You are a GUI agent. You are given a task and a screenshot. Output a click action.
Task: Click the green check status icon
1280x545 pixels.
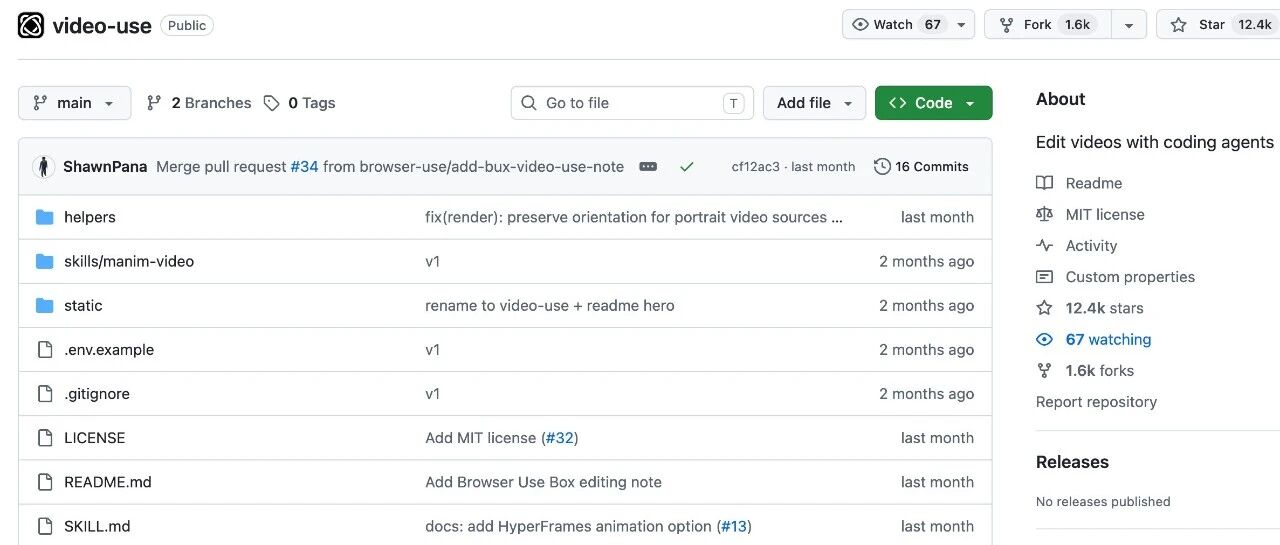point(686,167)
